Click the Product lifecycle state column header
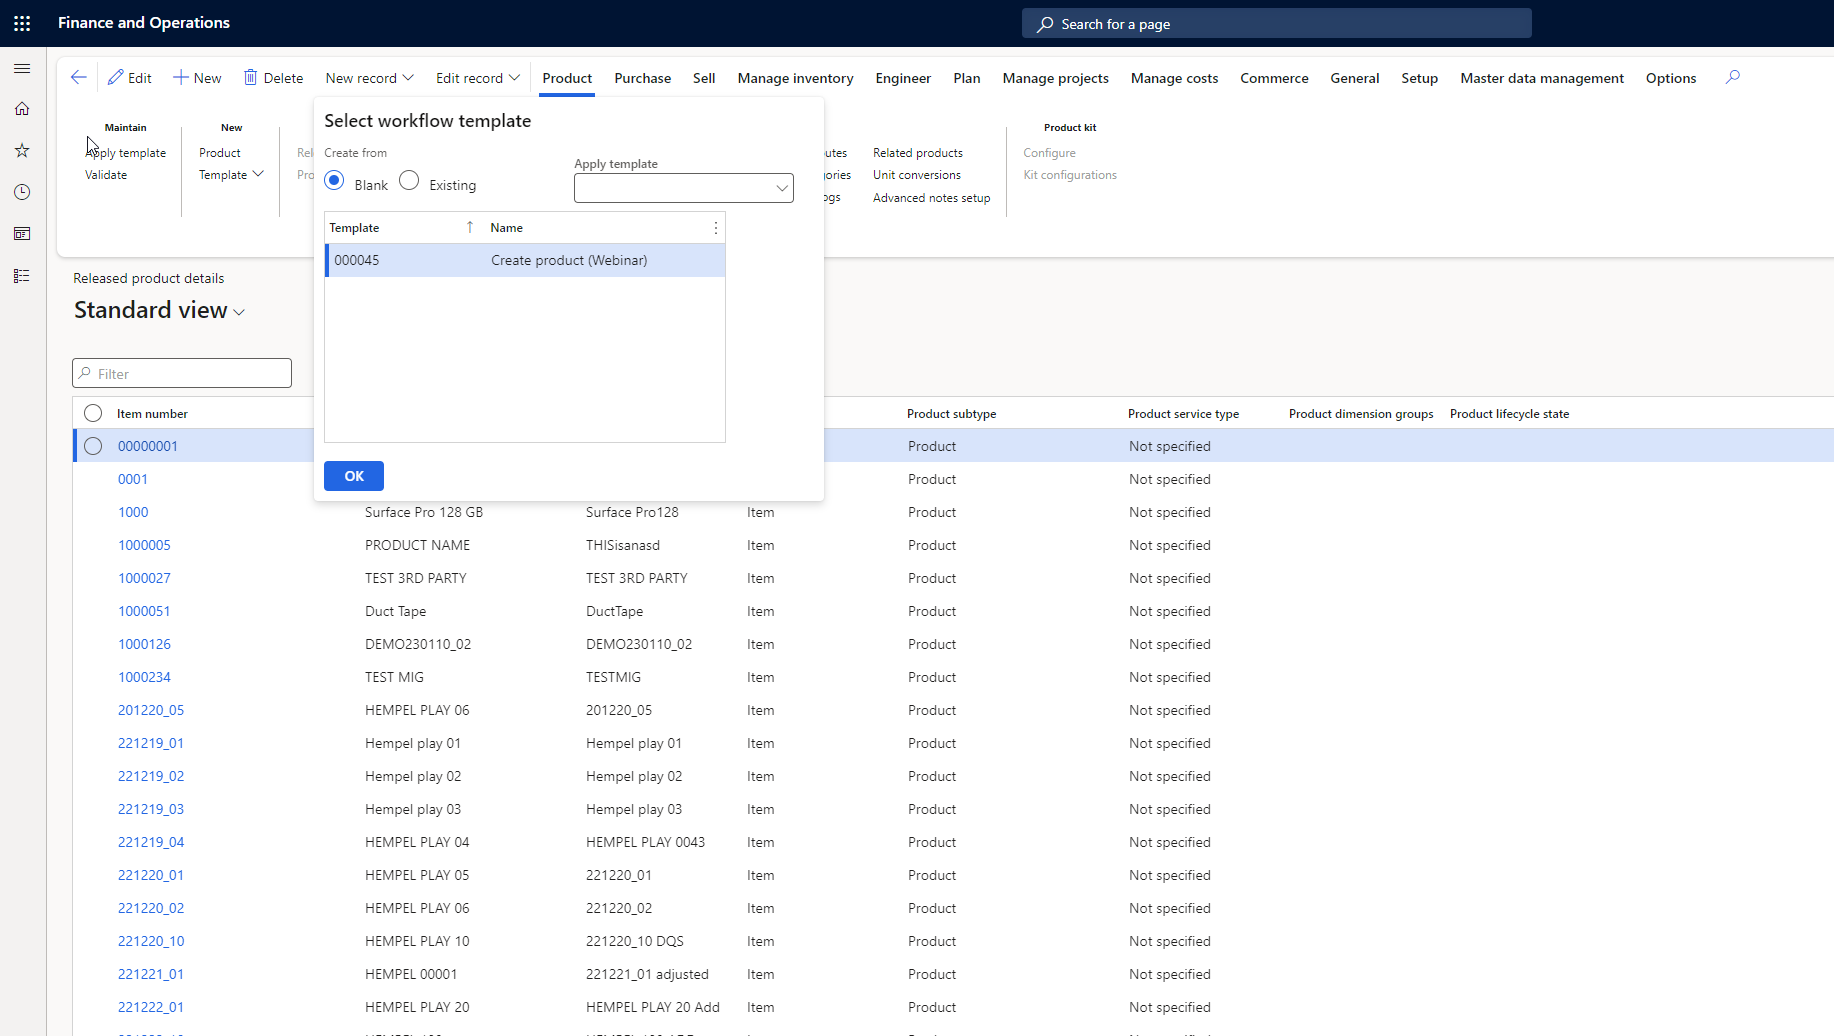The height and width of the screenshot is (1036, 1834). click(1510, 414)
